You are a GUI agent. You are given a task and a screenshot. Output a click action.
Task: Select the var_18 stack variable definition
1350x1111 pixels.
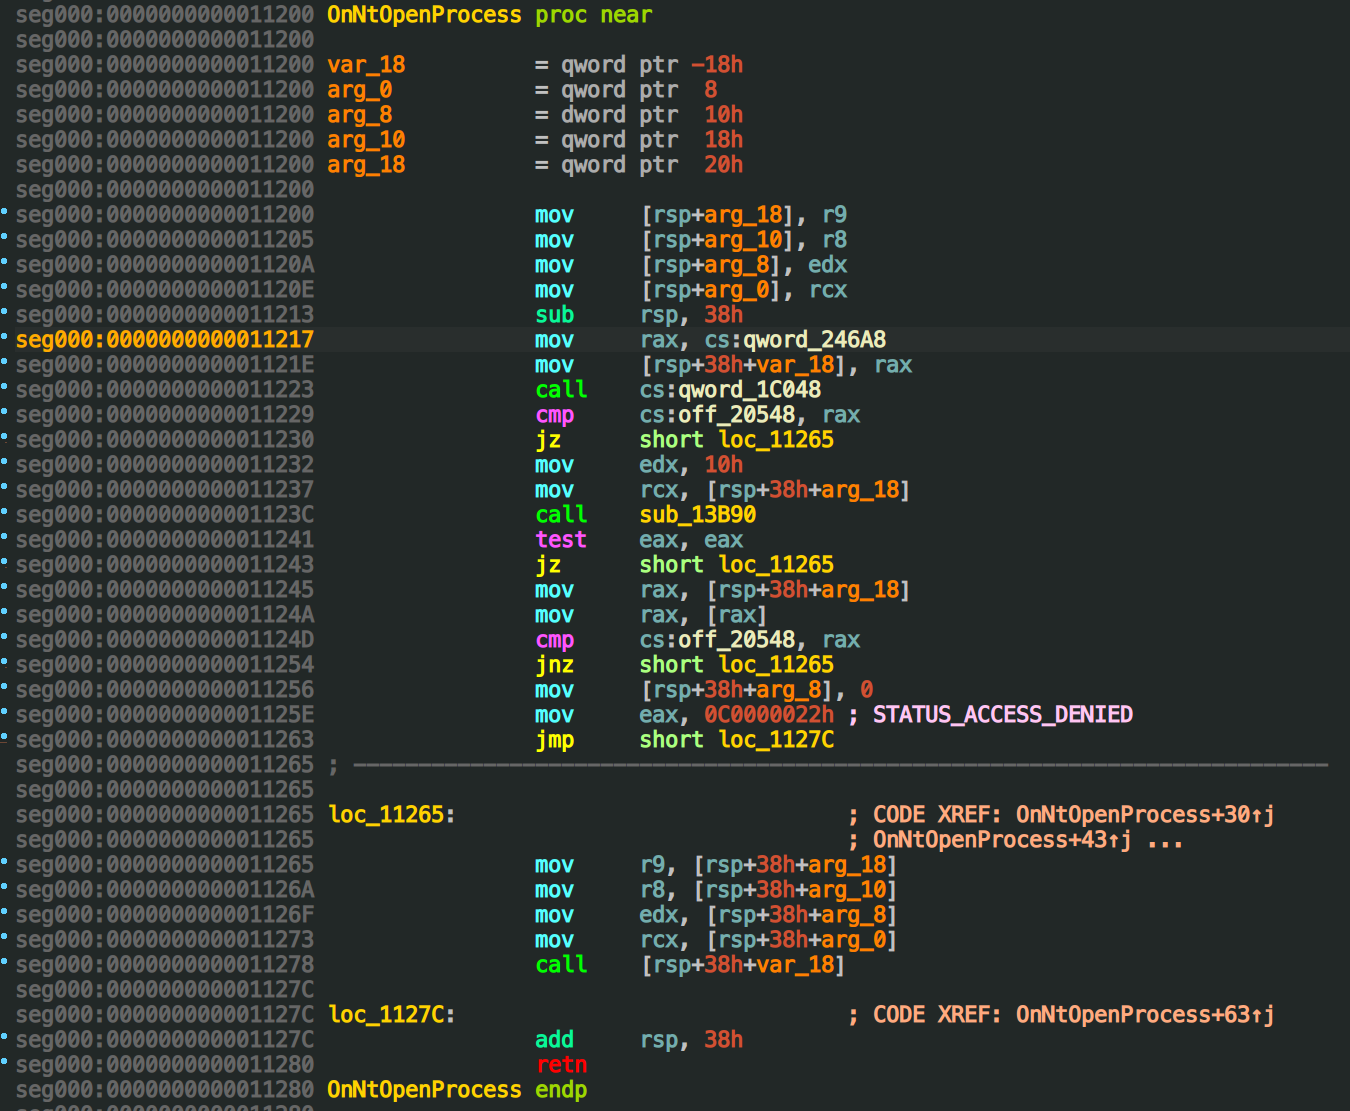[x=366, y=65]
